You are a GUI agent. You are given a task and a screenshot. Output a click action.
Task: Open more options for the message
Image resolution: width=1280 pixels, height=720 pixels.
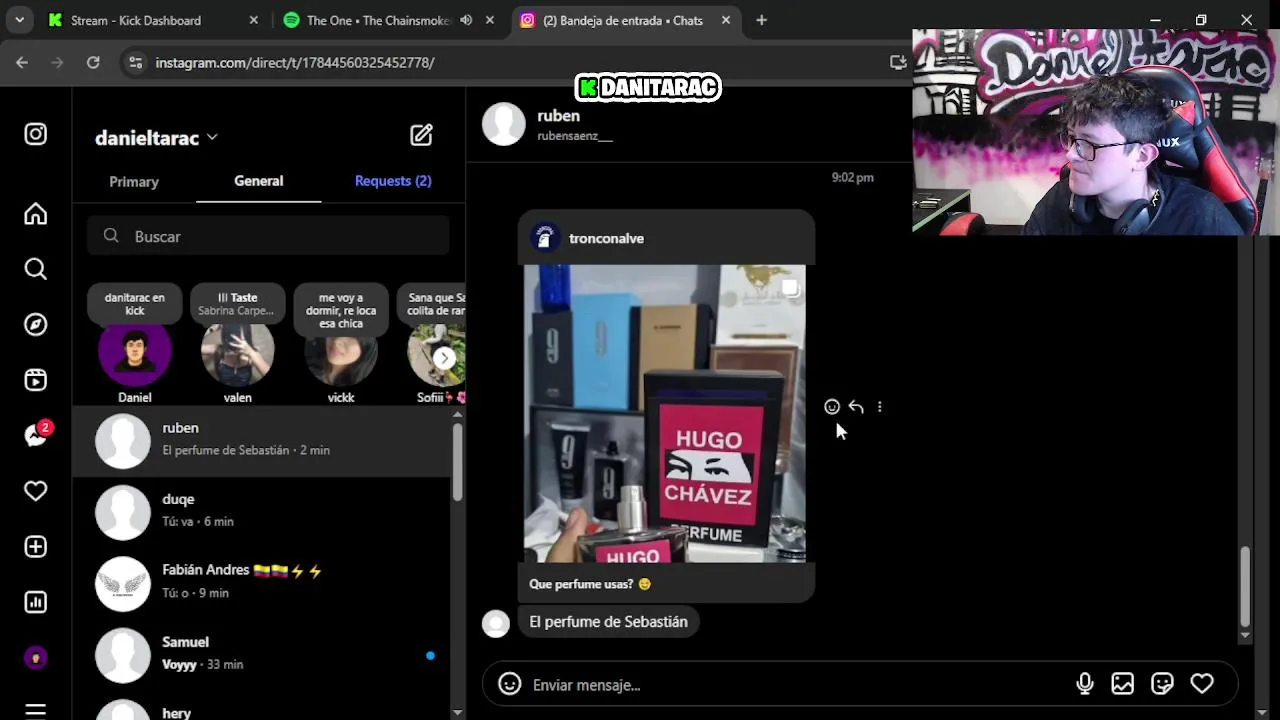point(880,407)
